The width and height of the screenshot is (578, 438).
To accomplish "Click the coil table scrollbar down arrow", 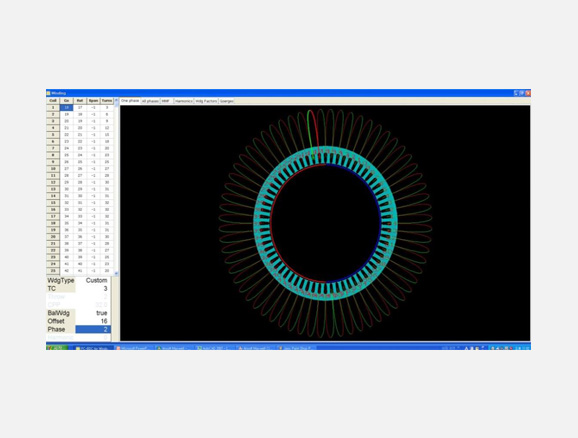I will pyautogui.click(x=116, y=273).
